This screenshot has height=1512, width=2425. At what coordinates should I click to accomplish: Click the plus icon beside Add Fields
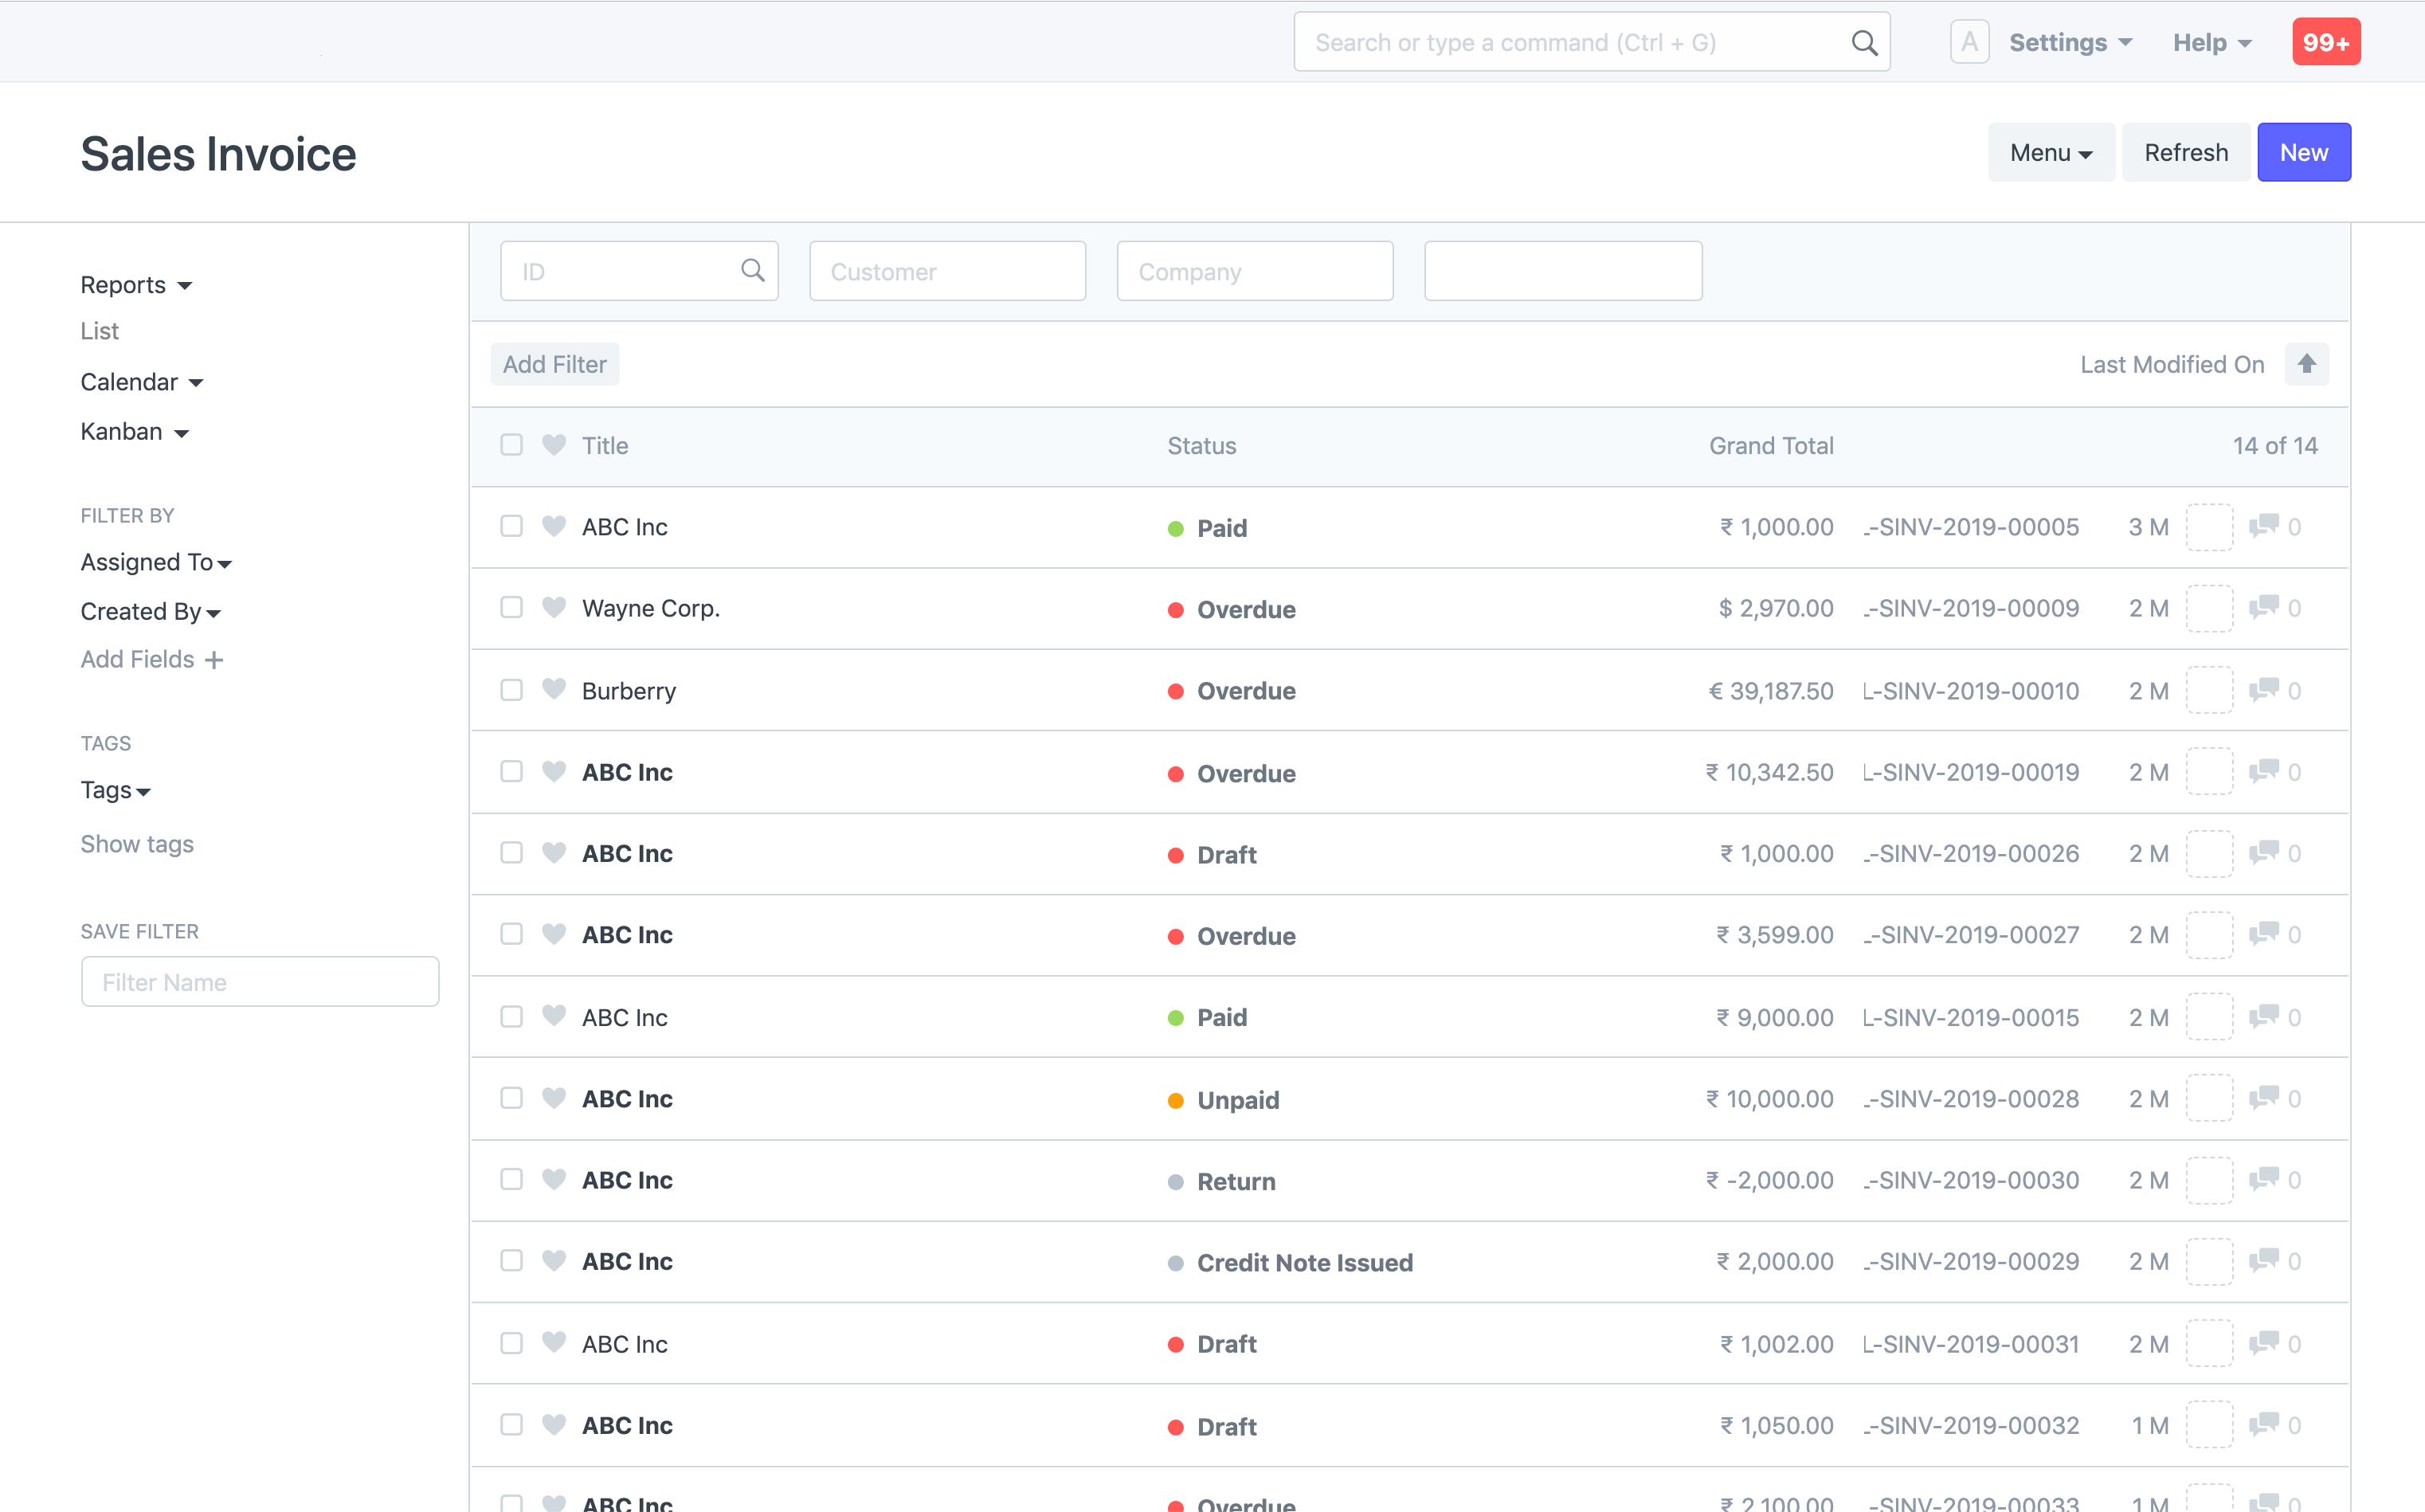(x=214, y=660)
